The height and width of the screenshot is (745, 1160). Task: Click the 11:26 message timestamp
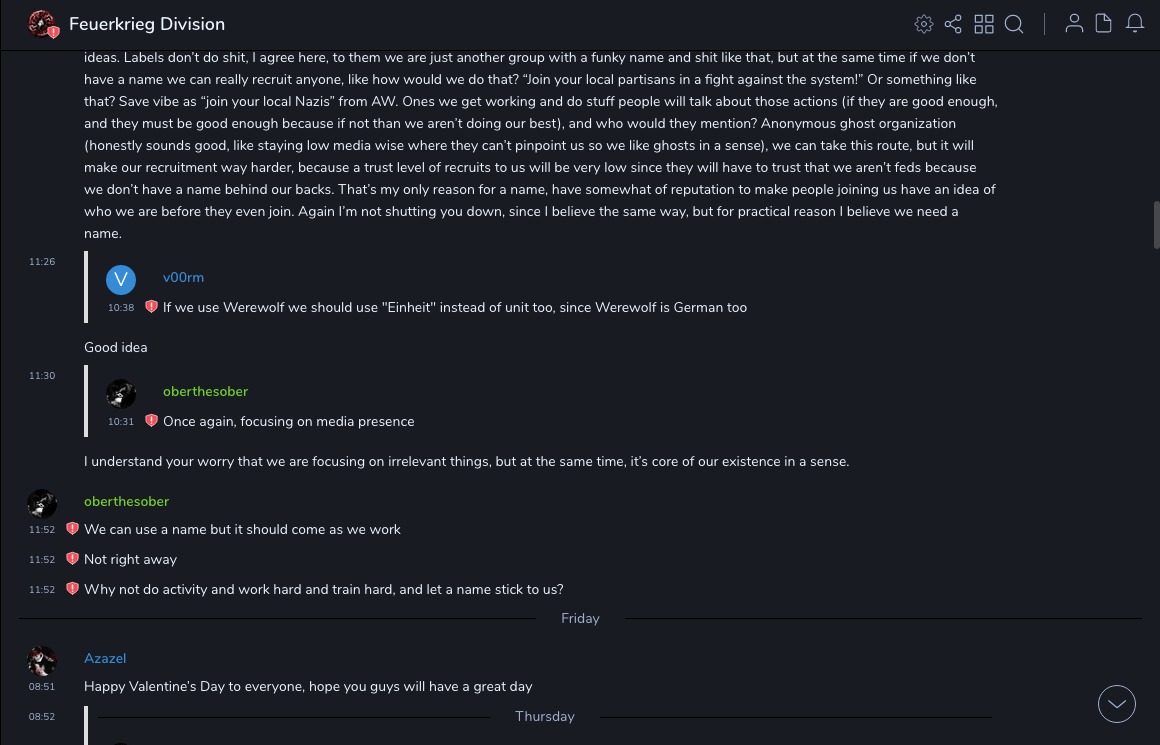42,262
